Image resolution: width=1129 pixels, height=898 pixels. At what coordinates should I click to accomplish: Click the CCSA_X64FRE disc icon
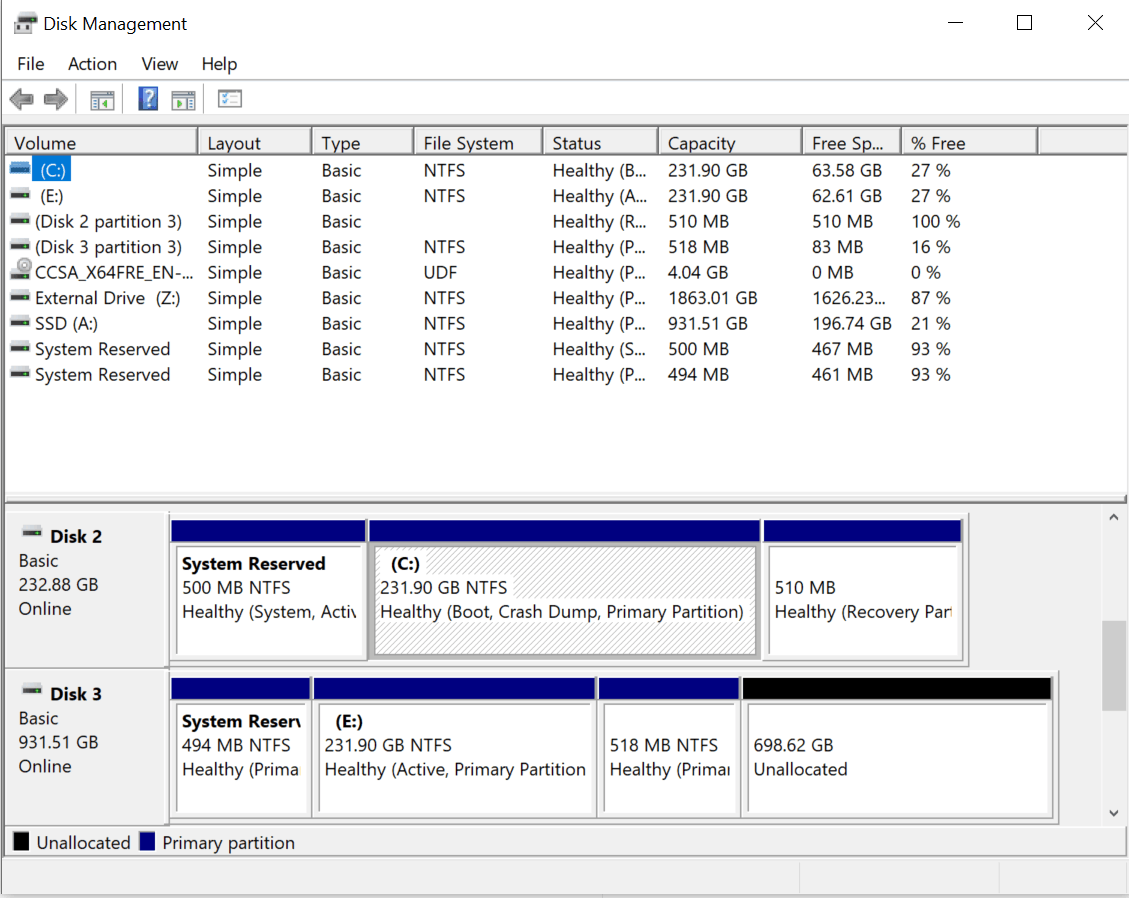22,269
